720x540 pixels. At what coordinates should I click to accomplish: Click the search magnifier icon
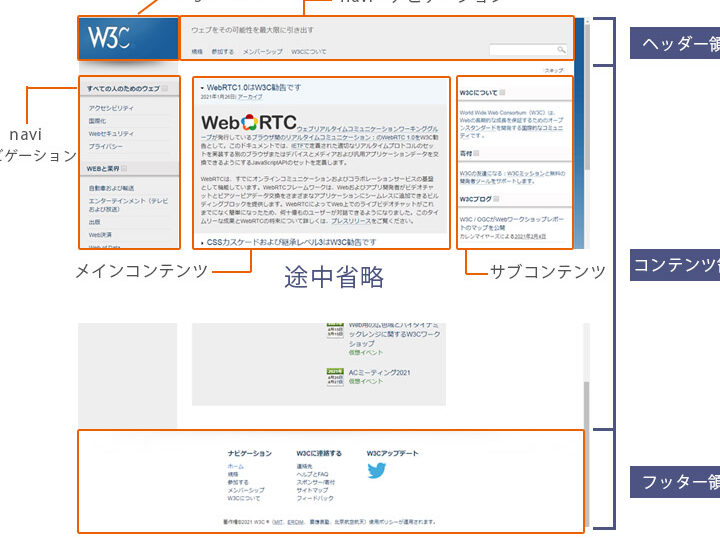(x=562, y=49)
